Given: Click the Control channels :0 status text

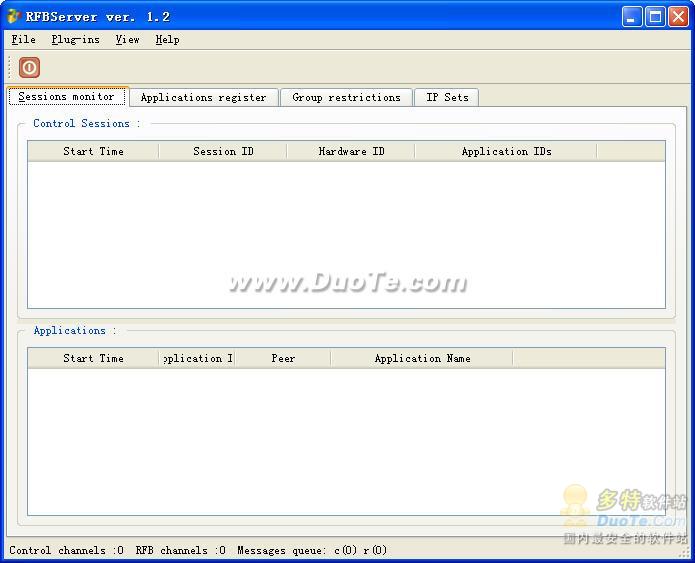Looking at the screenshot, I should pos(66,550).
